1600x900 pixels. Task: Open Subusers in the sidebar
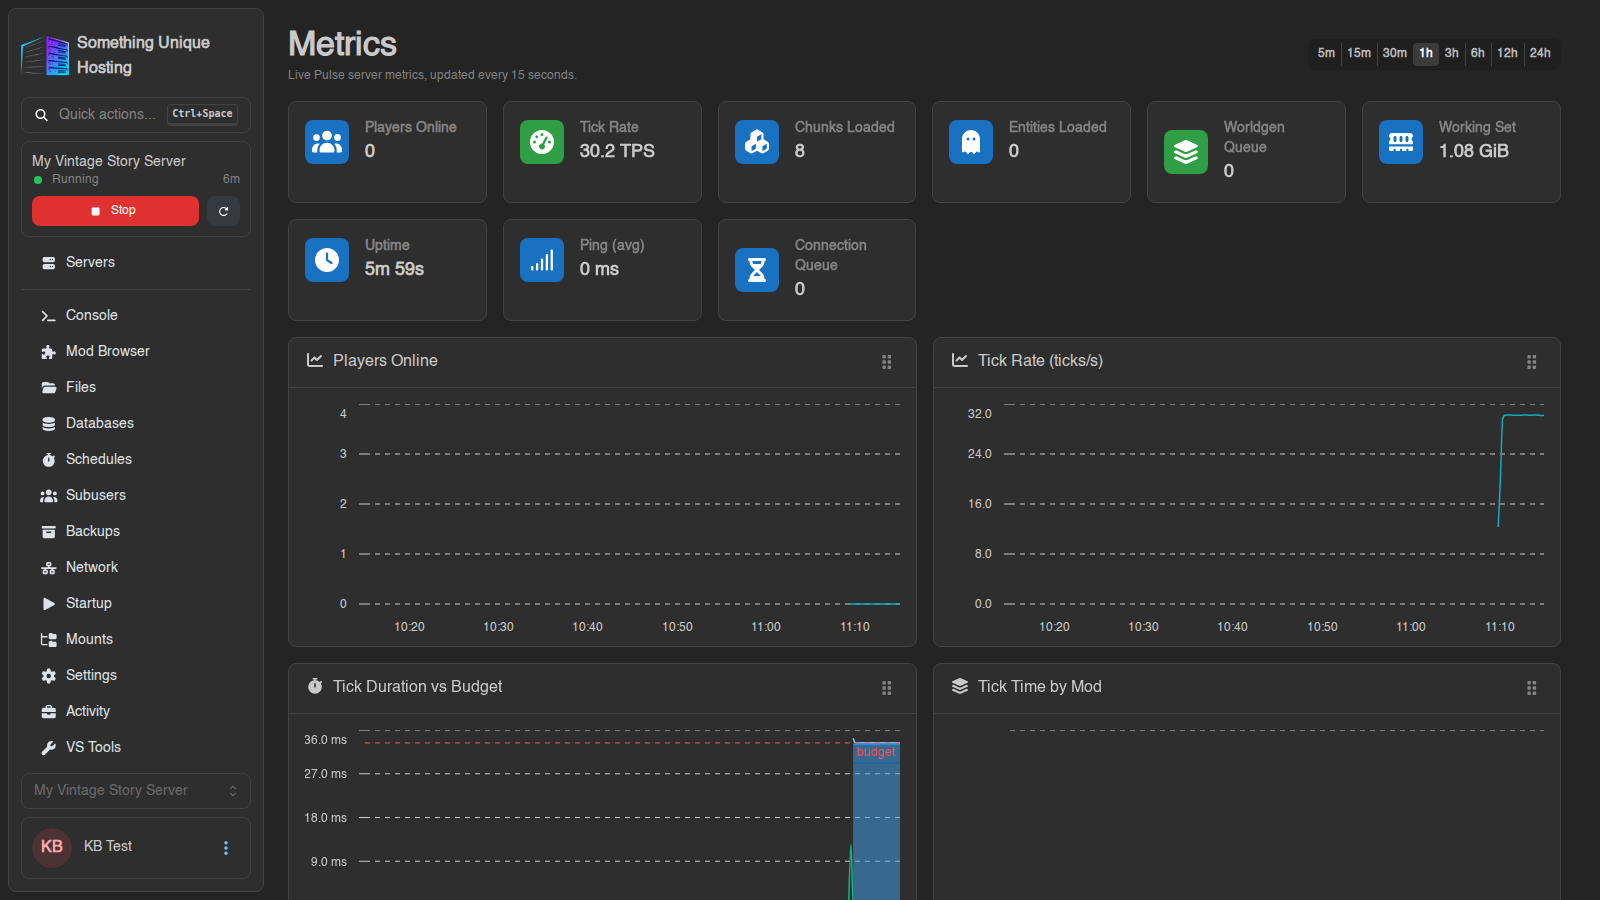tap(136, 495)
